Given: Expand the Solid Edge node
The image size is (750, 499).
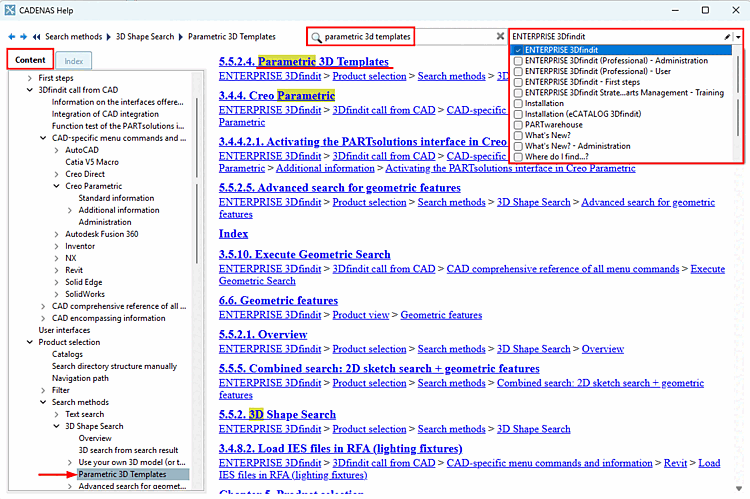Looking at the screenshot, I should click(x=56, y=282).
